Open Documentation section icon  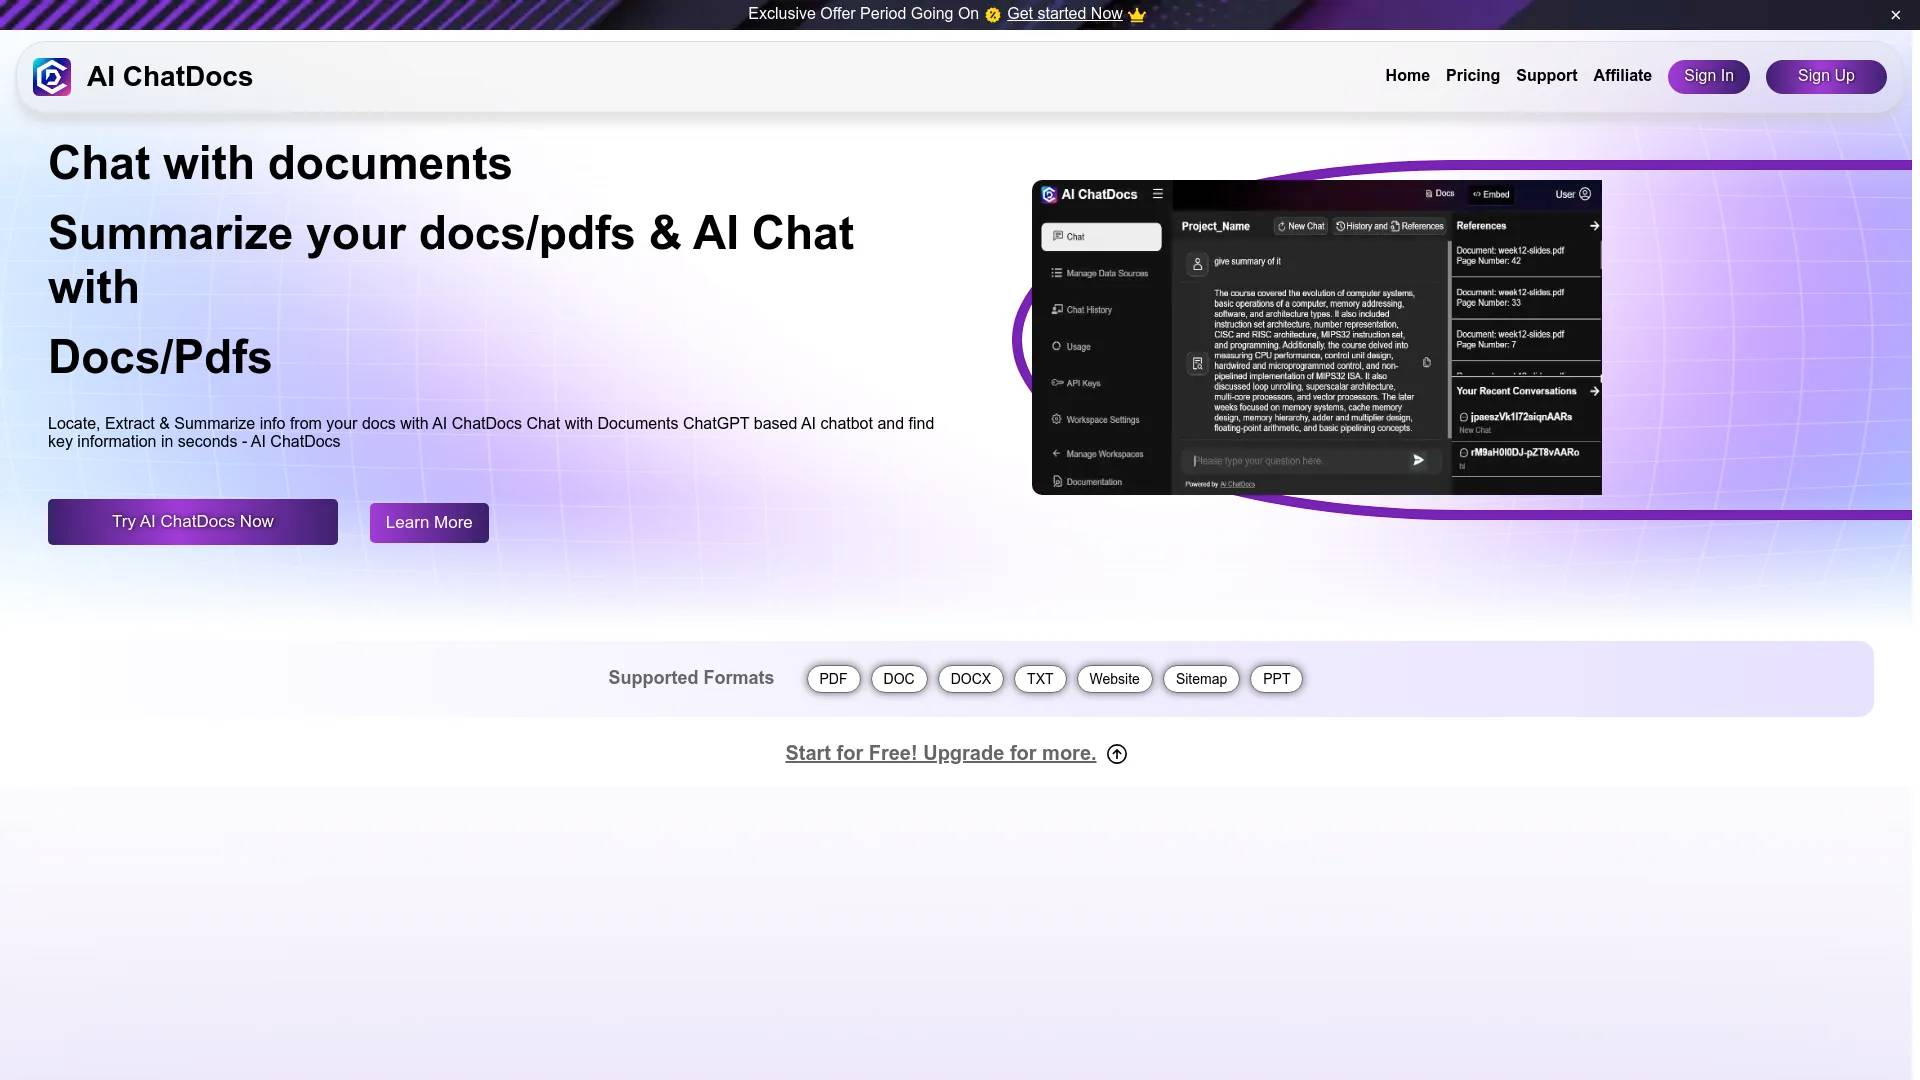[1056, 479]
